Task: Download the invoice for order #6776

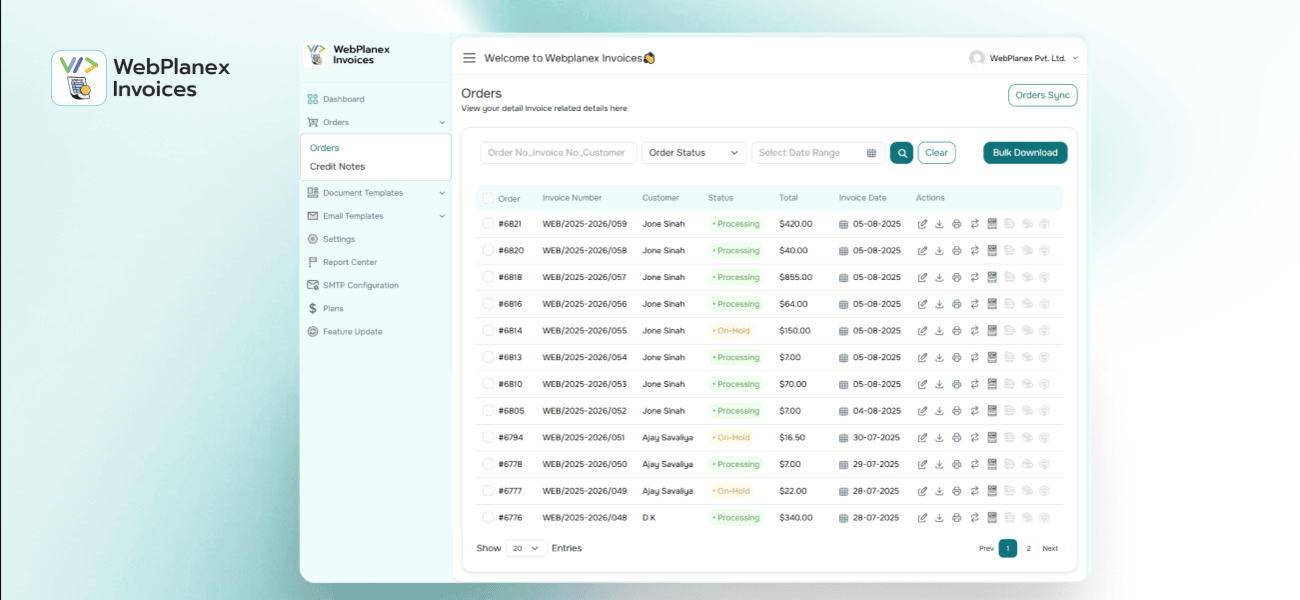Action: 939,518
